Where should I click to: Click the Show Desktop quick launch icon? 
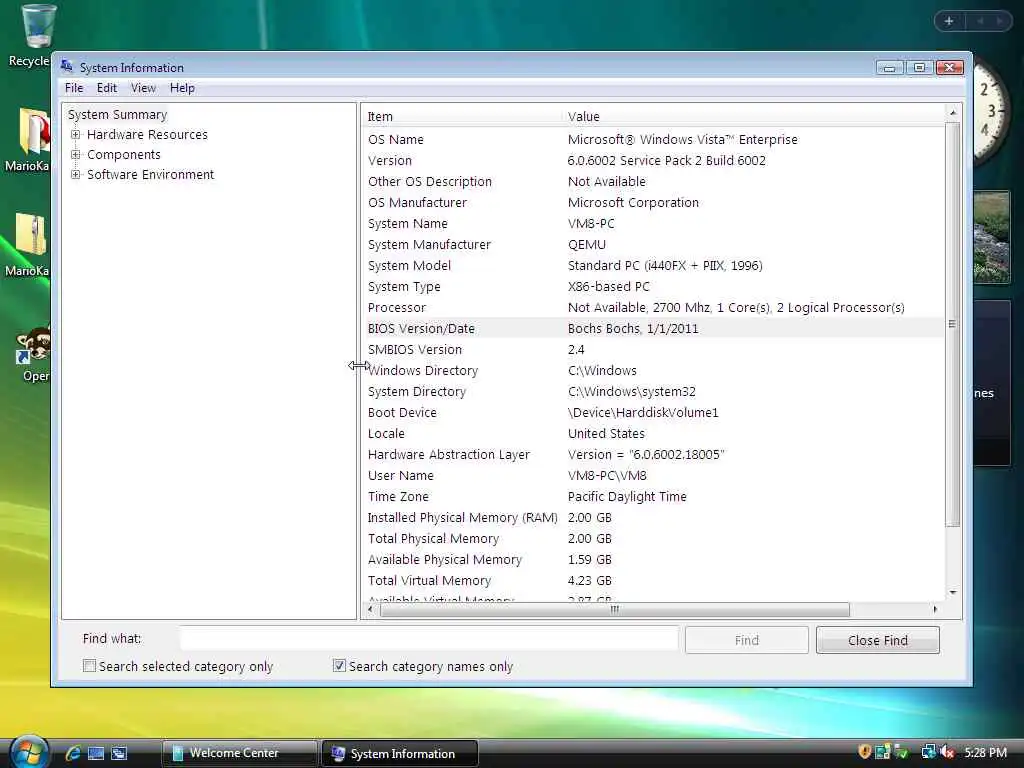(x=96, y=753)
